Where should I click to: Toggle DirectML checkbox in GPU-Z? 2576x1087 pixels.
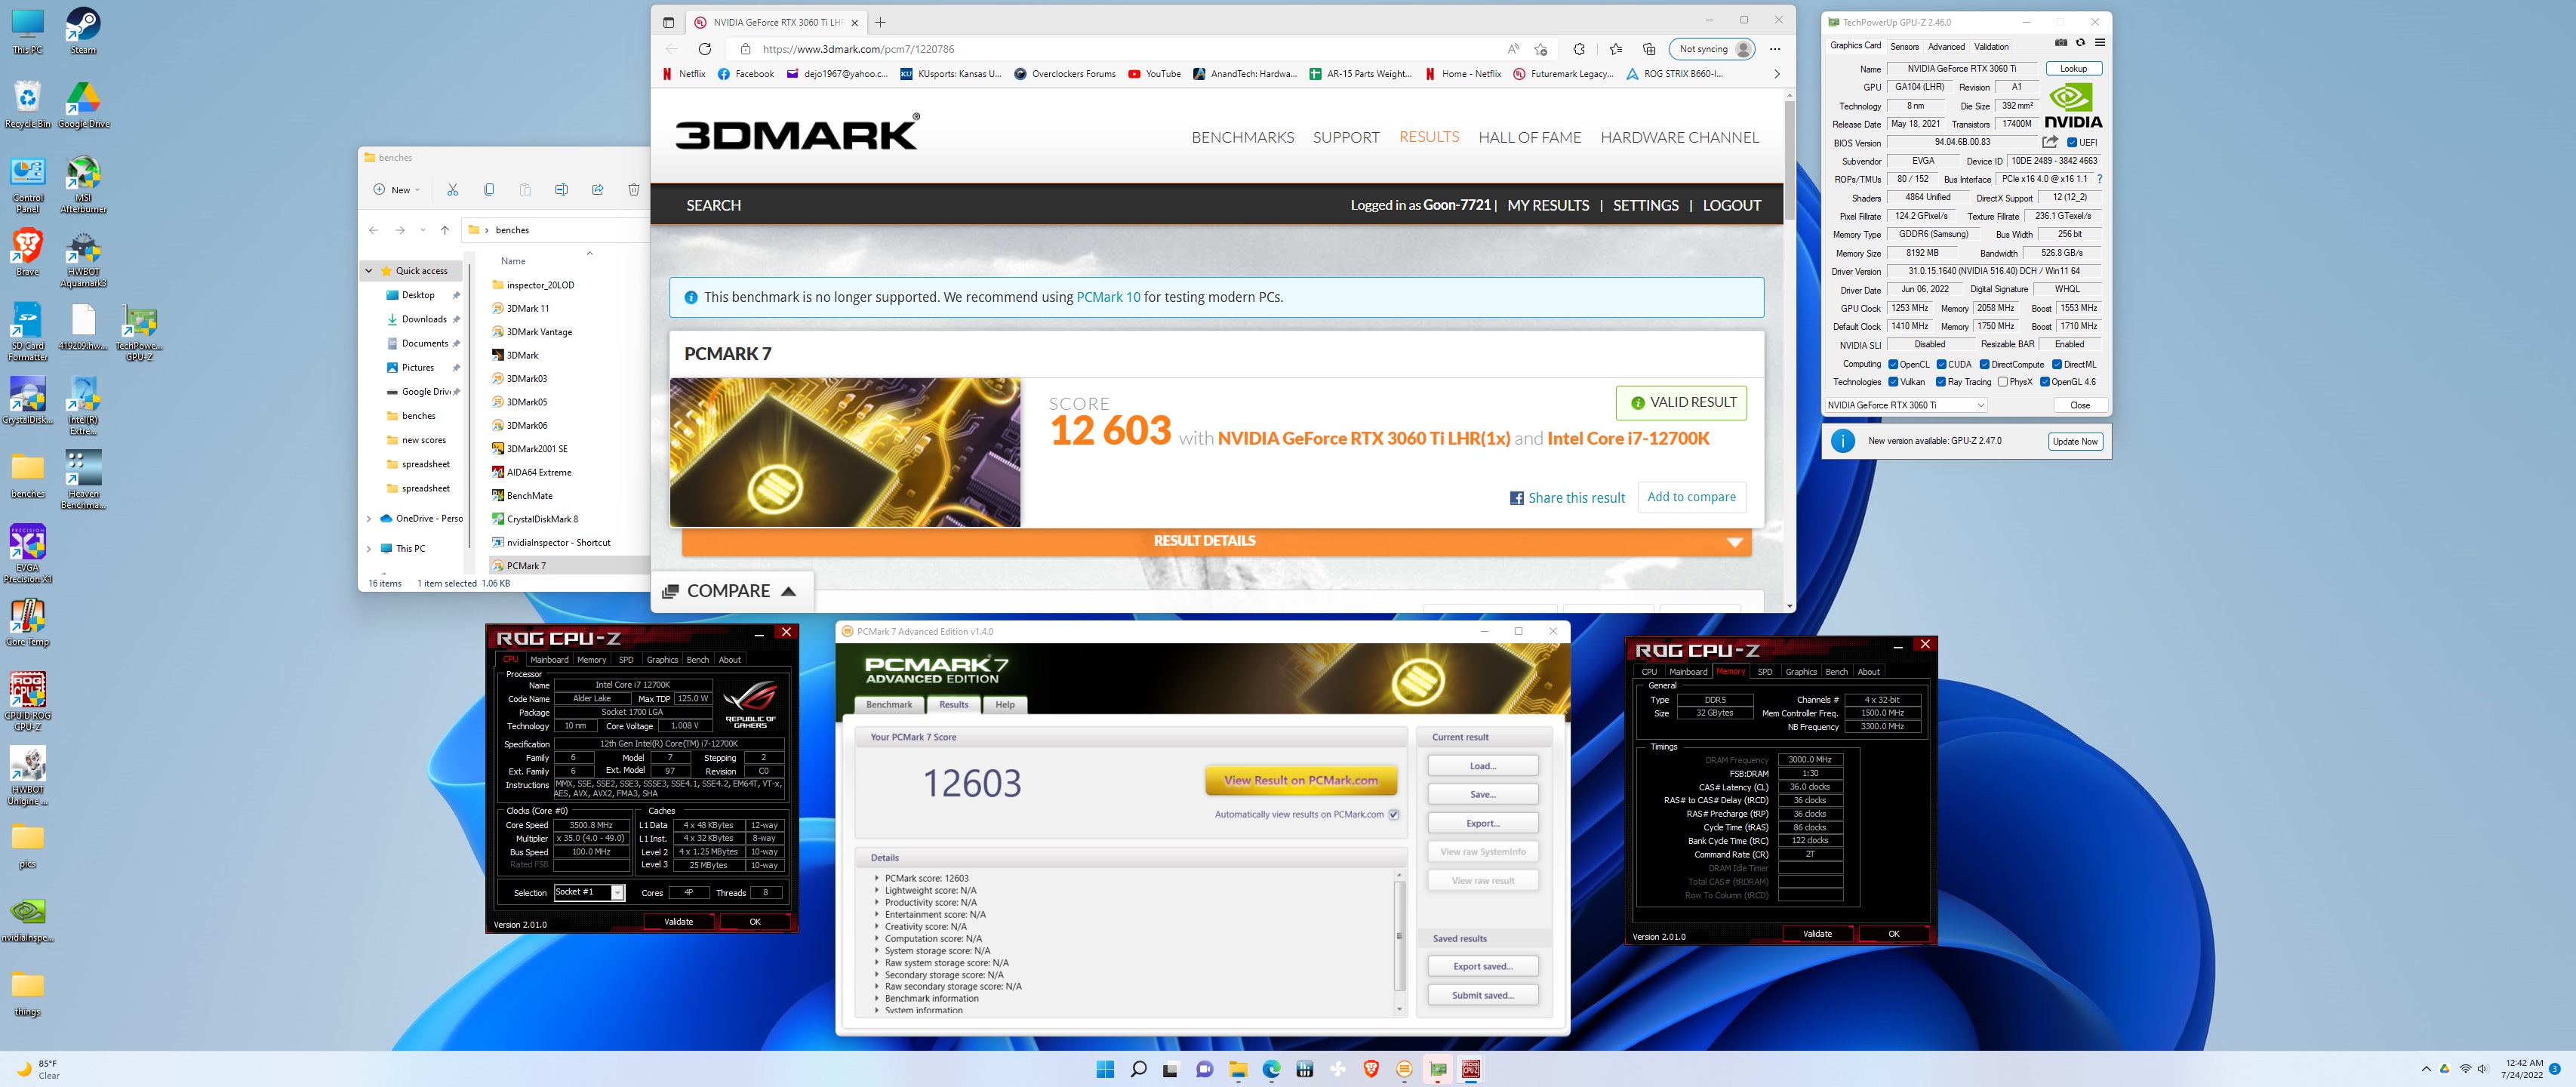tap(2057, 364)
